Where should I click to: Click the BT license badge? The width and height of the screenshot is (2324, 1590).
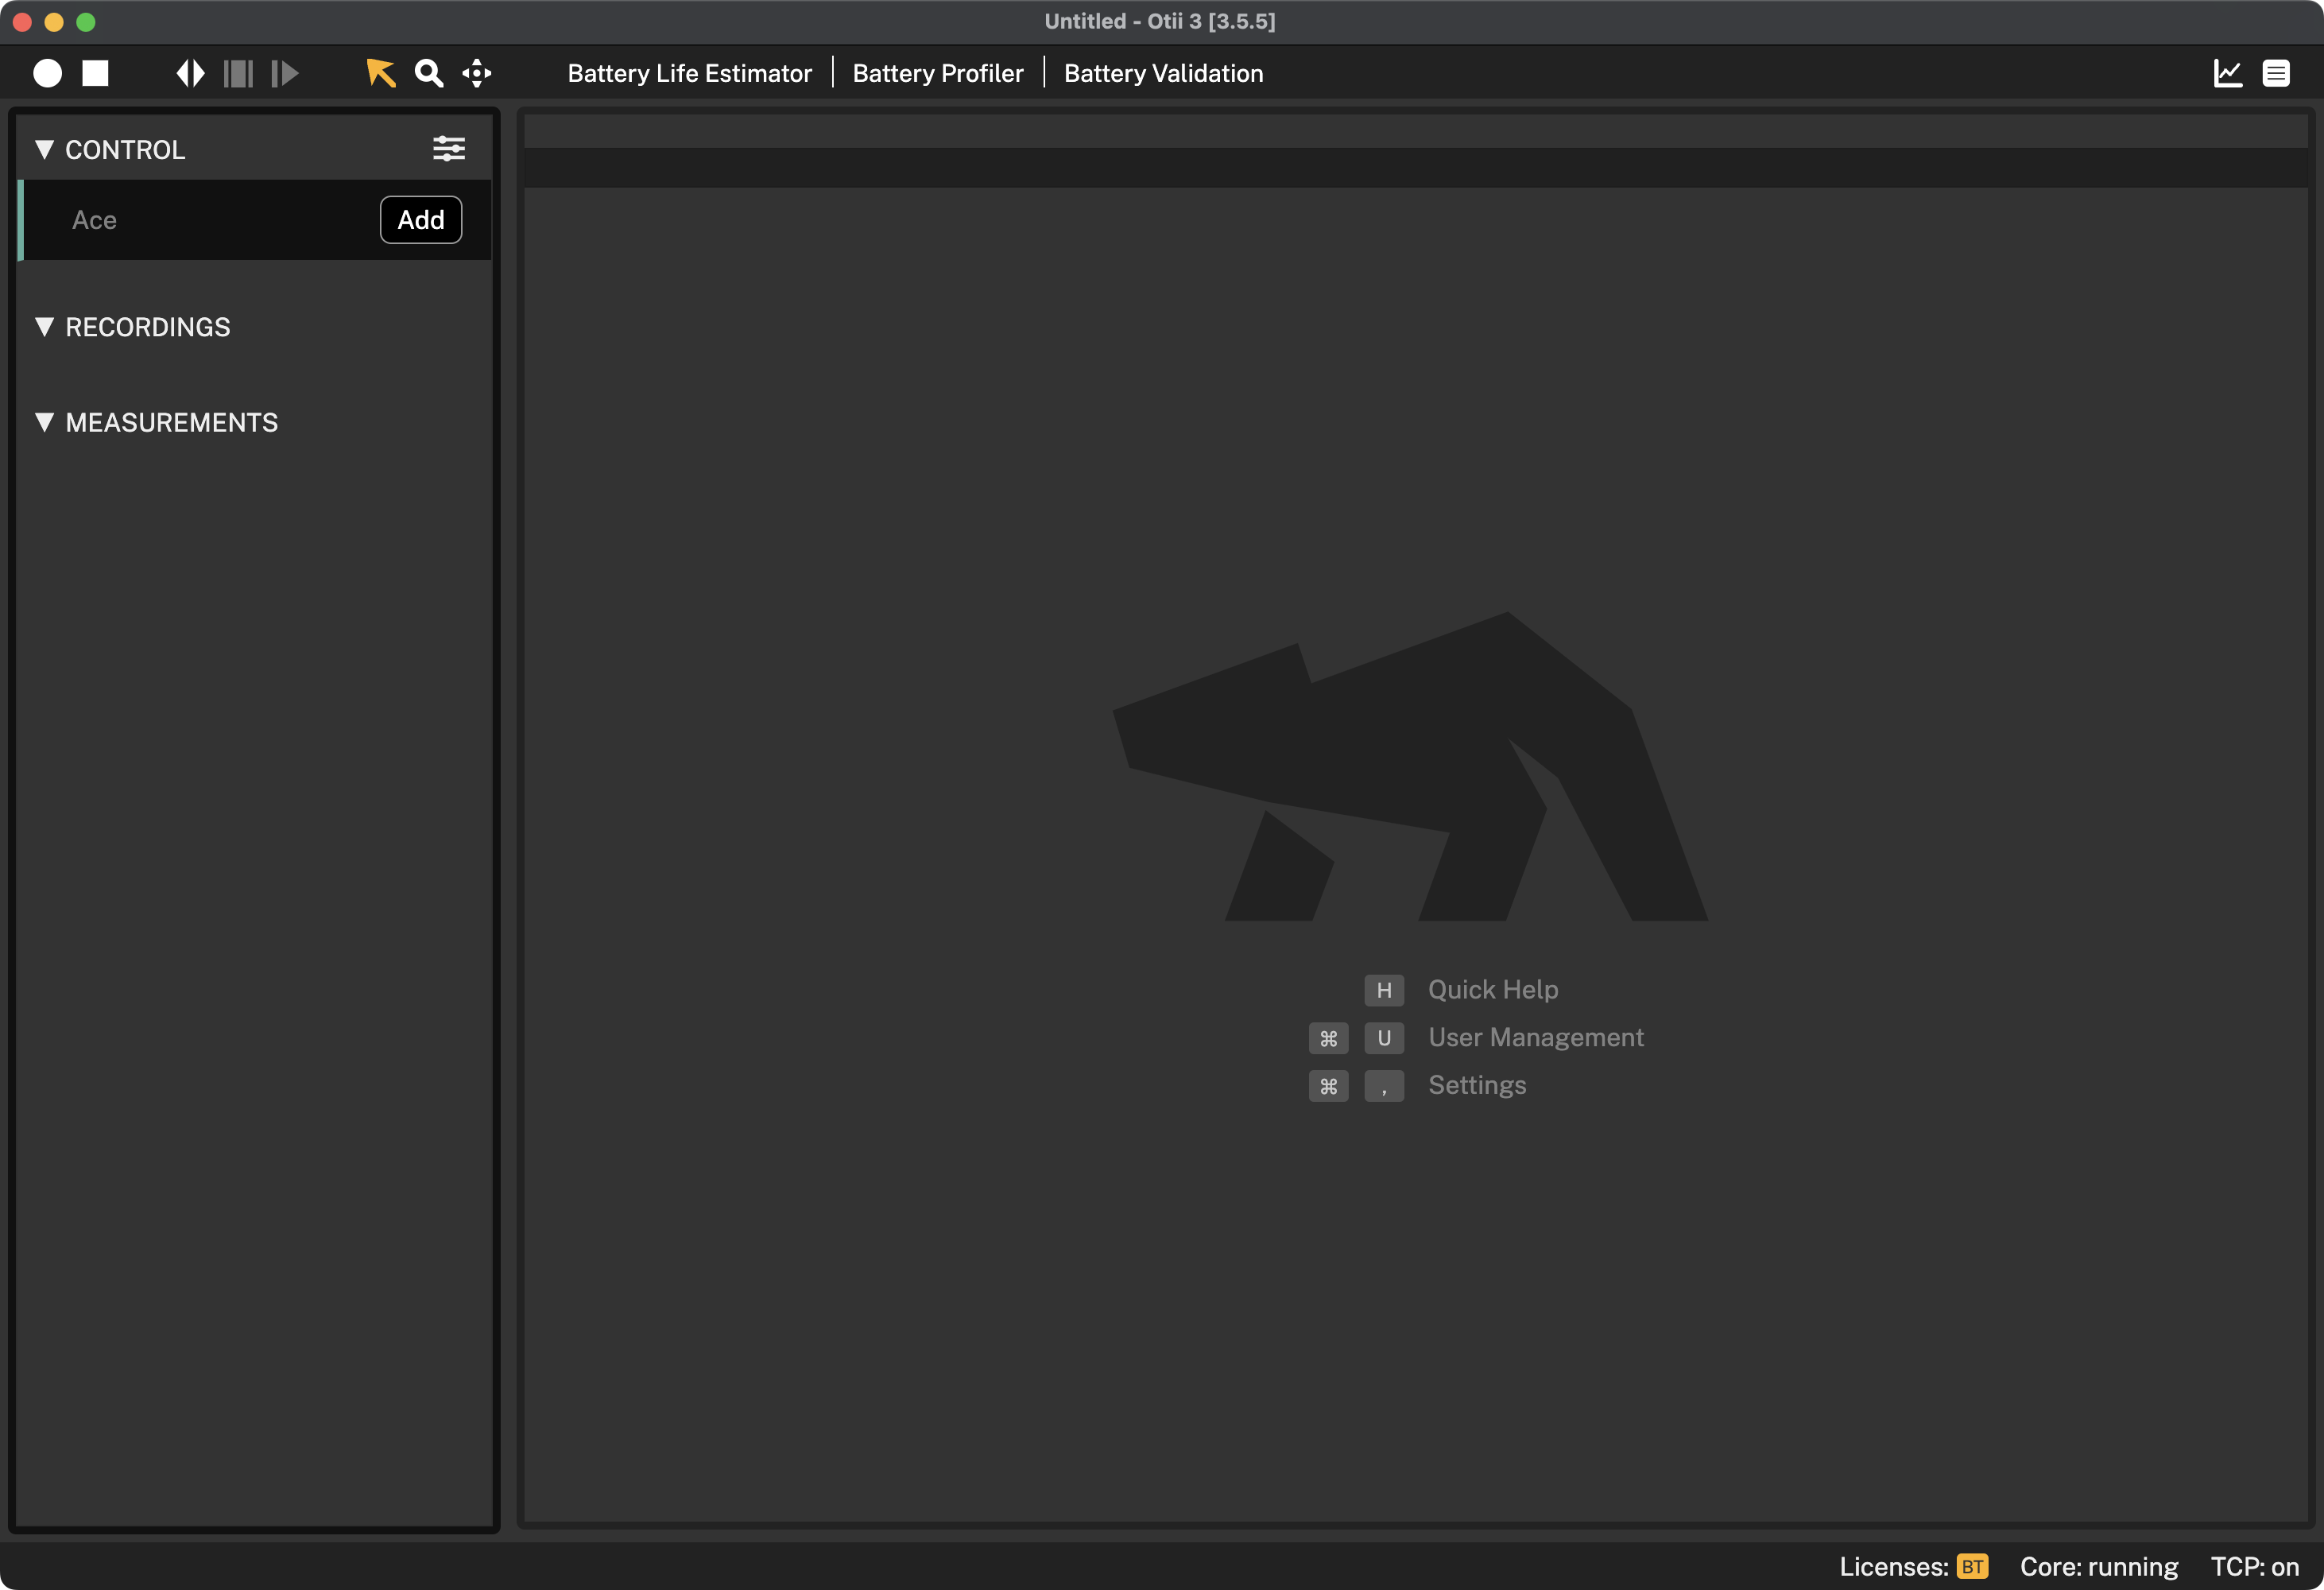click(x=1972, y=1566)
